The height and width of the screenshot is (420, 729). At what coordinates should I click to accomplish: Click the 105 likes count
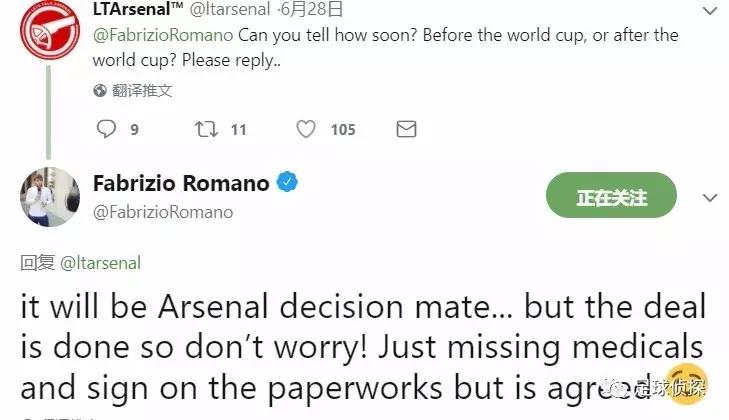pyautogui.click(x=342, y=129)
